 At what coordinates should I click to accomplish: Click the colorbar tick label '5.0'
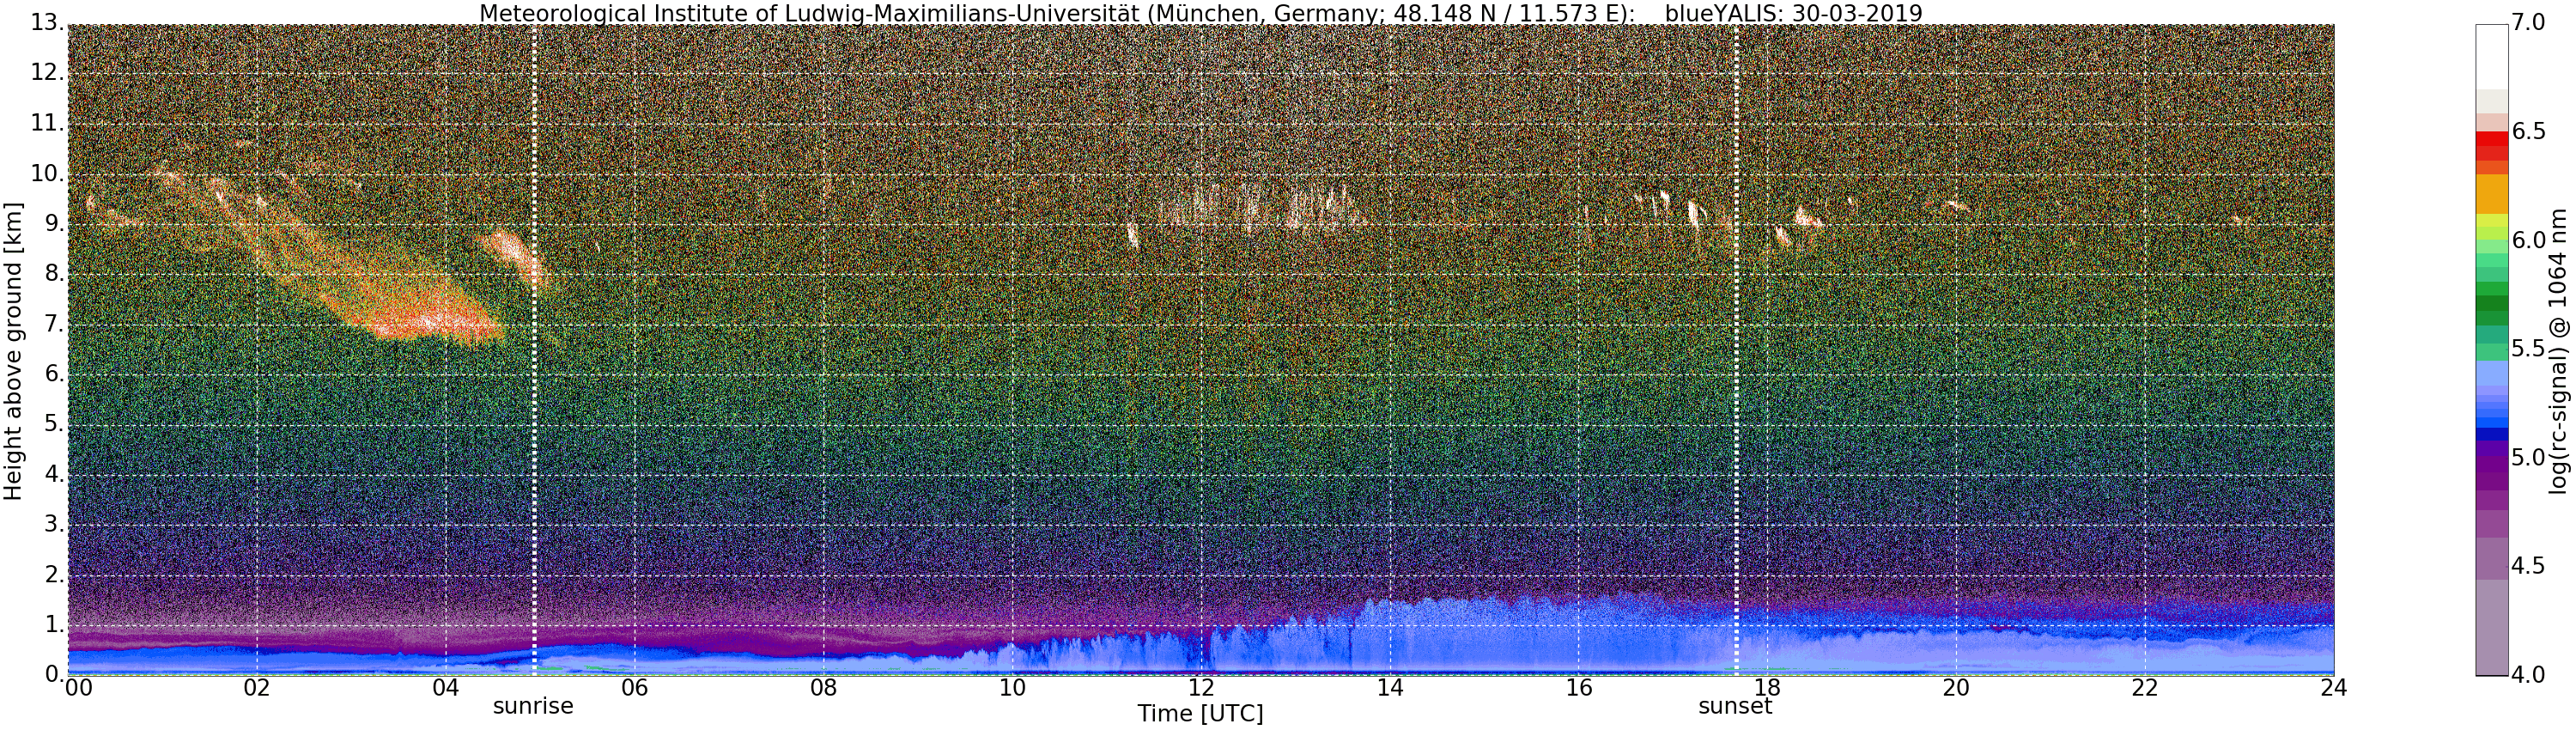click(2527, 458)
